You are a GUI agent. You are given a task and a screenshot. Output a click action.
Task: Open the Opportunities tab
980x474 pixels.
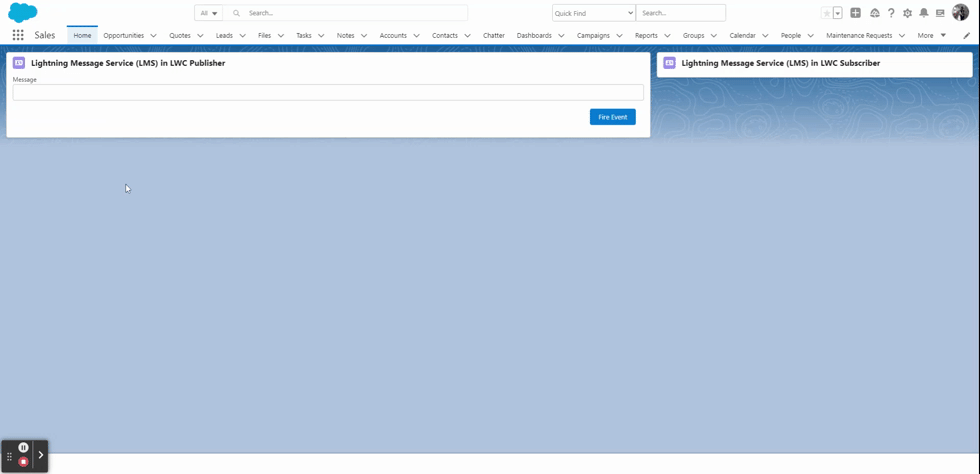124,36
